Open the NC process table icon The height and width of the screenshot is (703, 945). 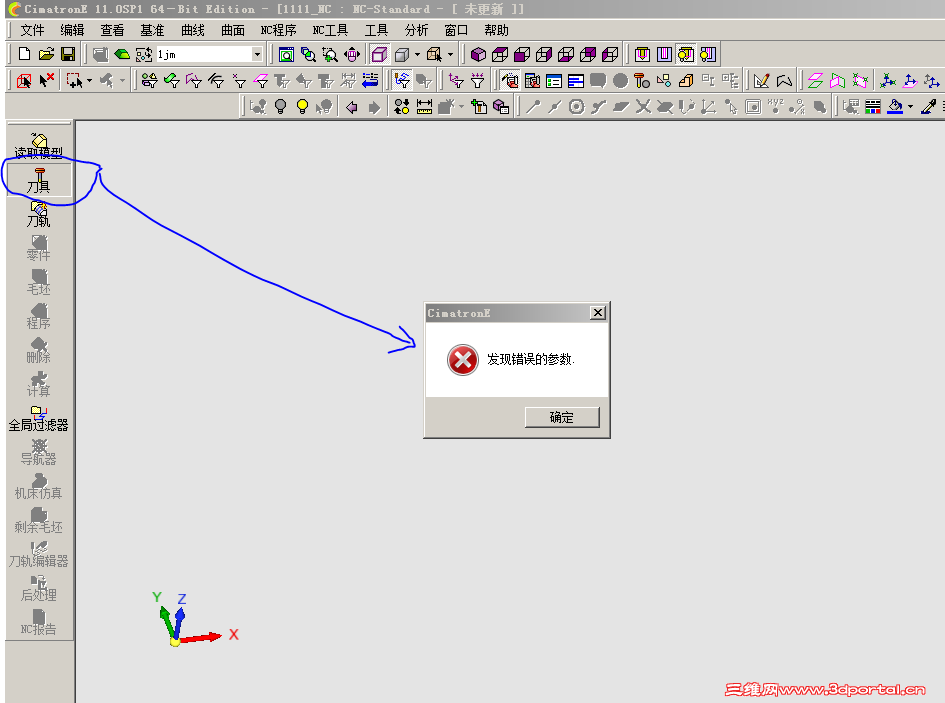(x=532, y=80)
